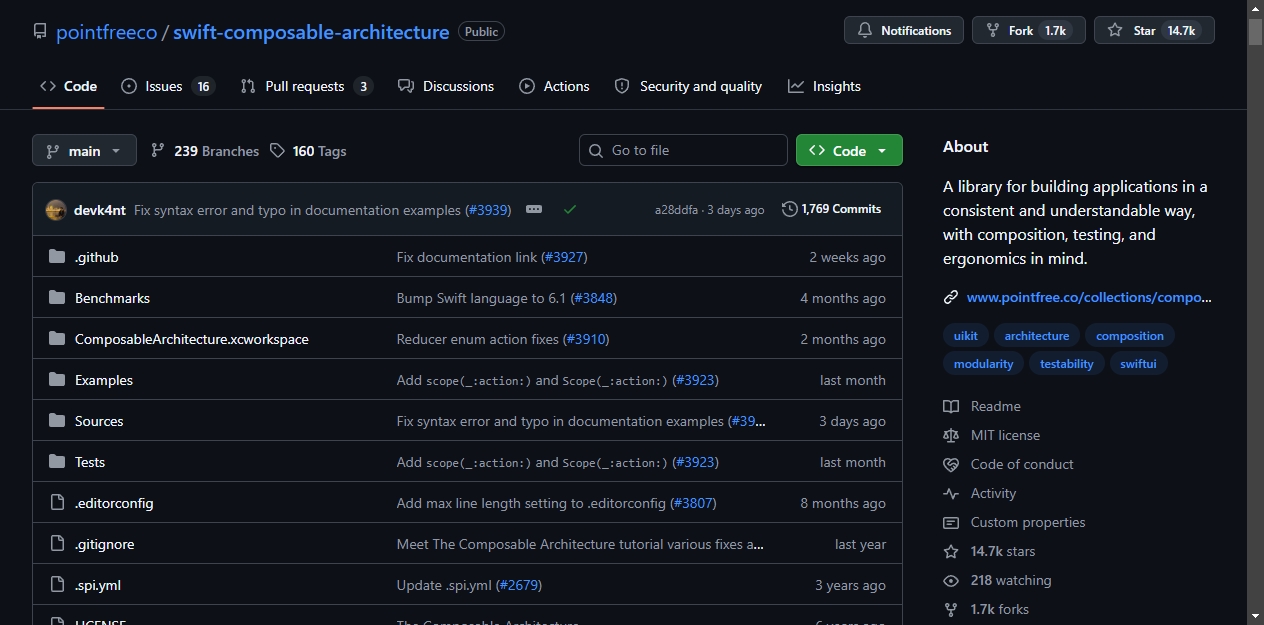
Task: Open 'Meet The Composable Architecture tutorial' commit
Action: [x=581, y=544]
